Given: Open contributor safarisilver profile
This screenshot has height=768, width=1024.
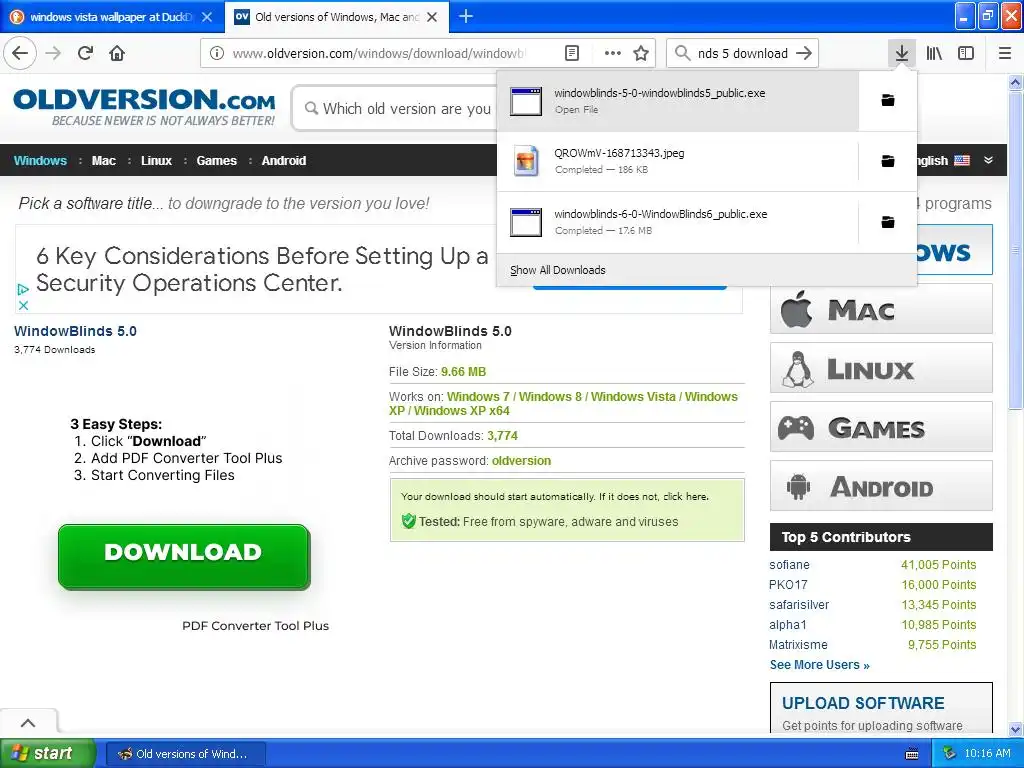Looking at the screenshot, I should pyautogui.click(x=799, y=605).
